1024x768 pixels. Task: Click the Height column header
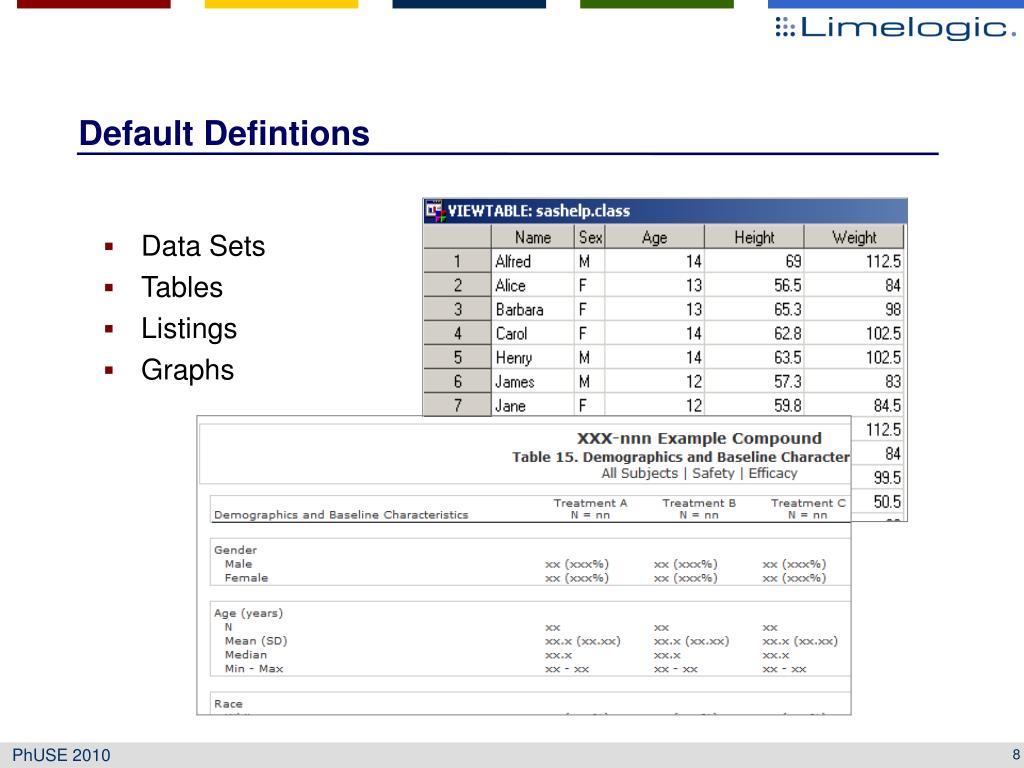754,237
